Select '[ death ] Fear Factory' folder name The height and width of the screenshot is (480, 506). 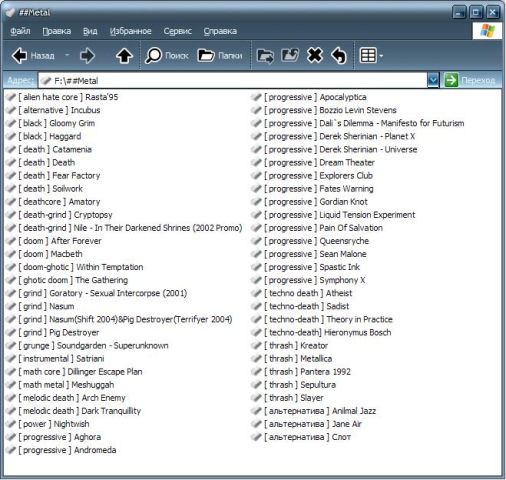point(59,176)
